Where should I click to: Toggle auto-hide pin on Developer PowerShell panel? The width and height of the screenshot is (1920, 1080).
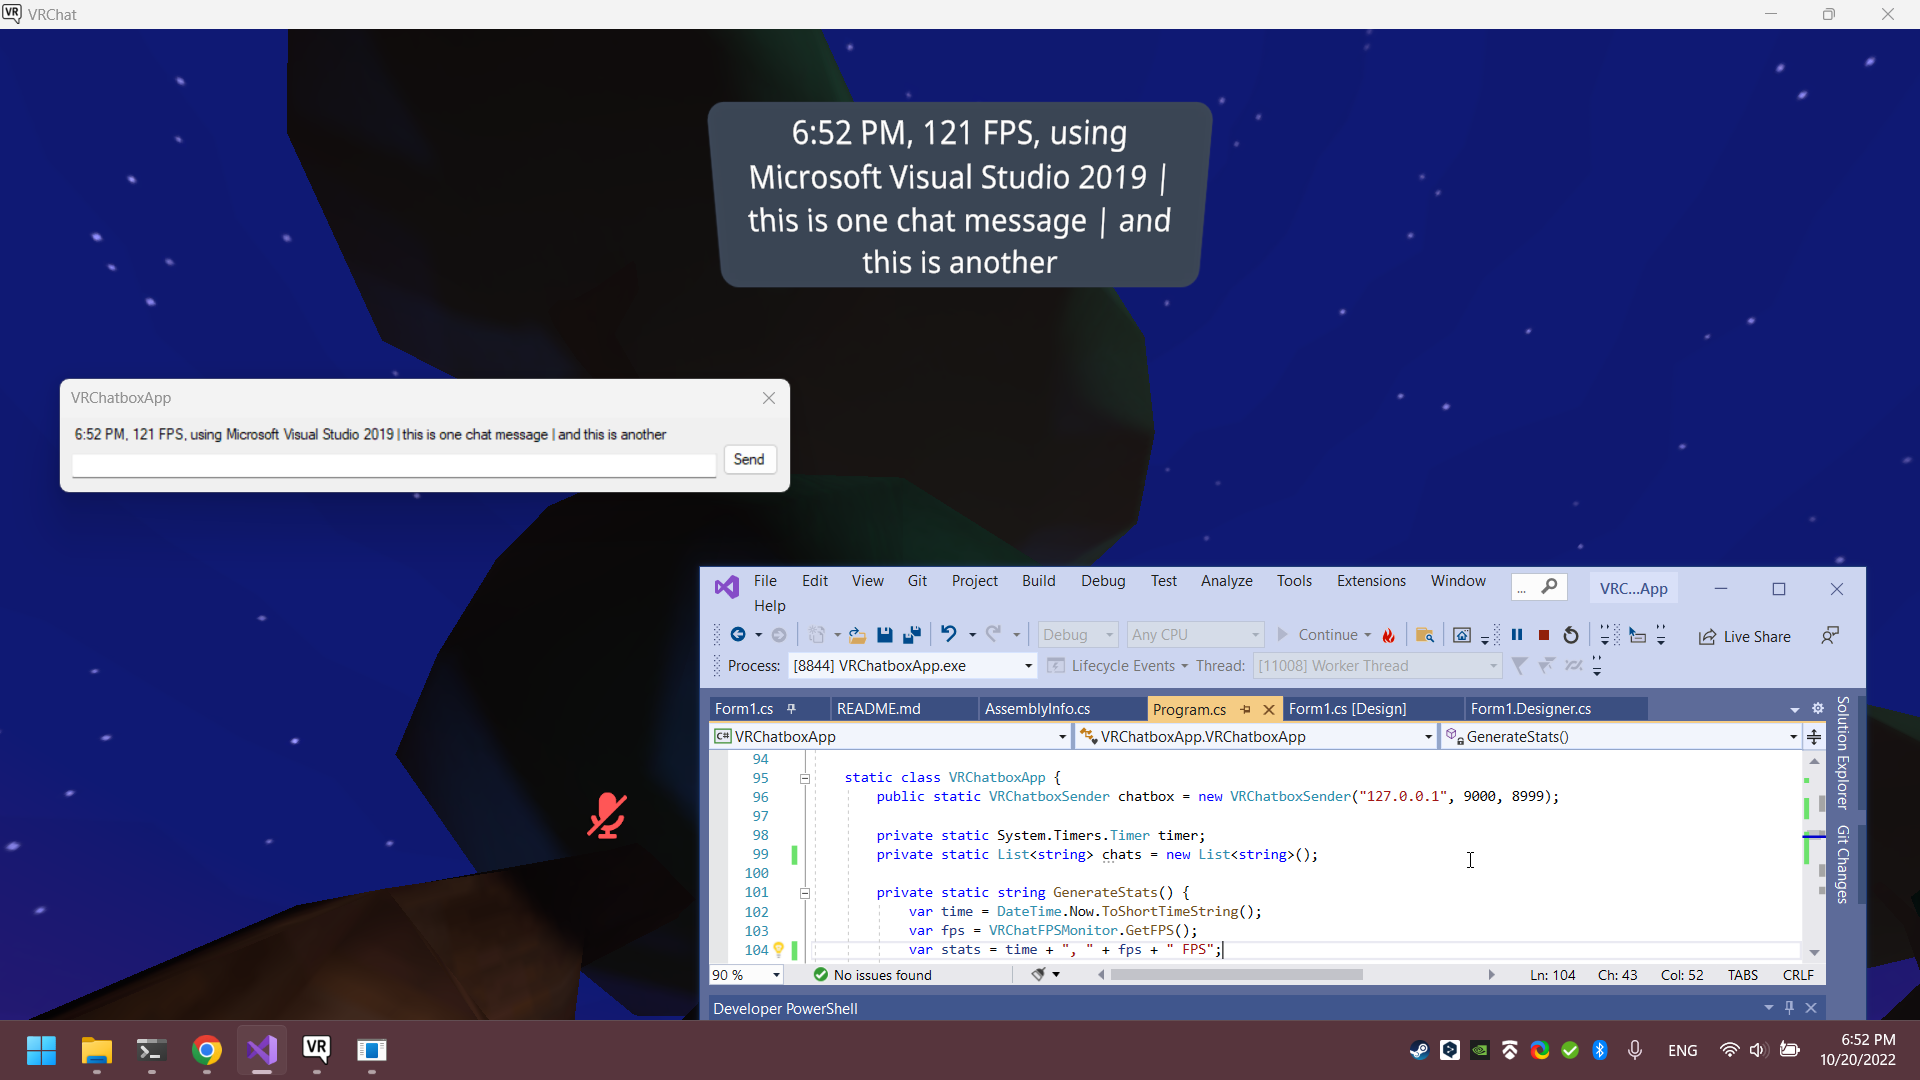pyautogui.click(x=1790, y=1008)
